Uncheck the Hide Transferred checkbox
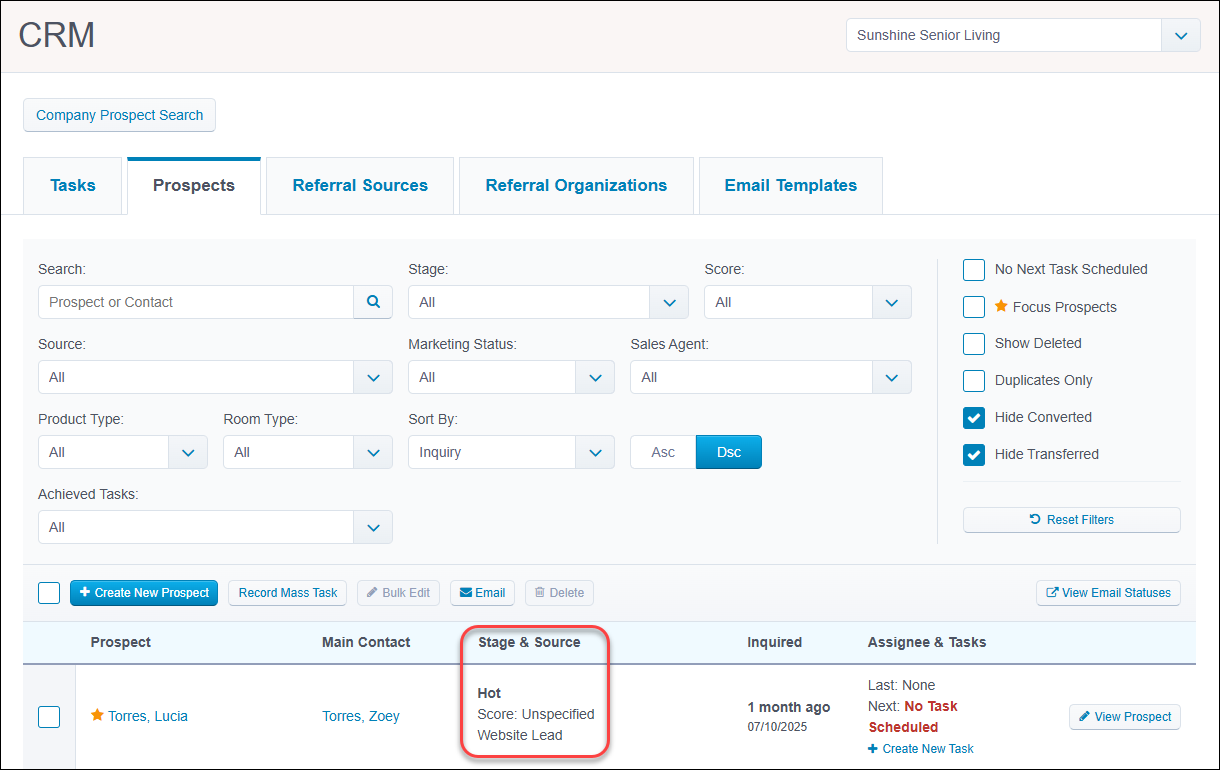Viewport: 1220px width, 770px height. point(974,455)
